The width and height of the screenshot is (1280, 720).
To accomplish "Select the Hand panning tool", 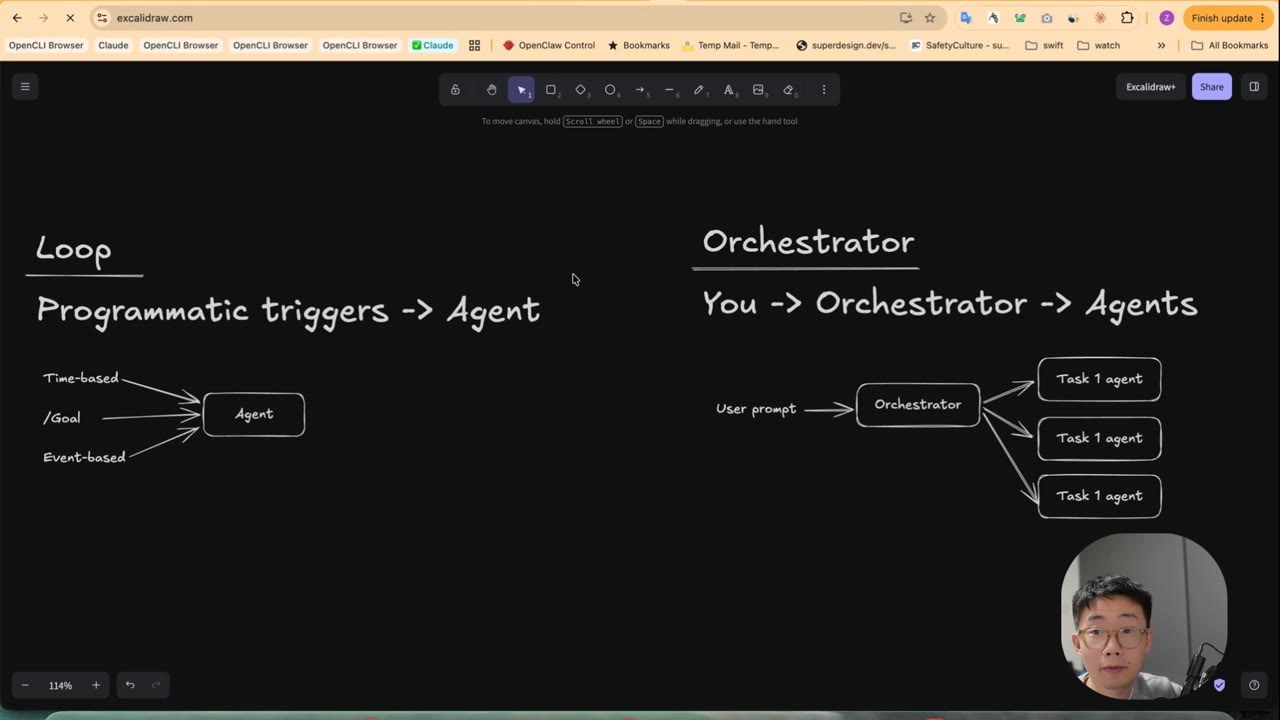I will pos(491,90).
